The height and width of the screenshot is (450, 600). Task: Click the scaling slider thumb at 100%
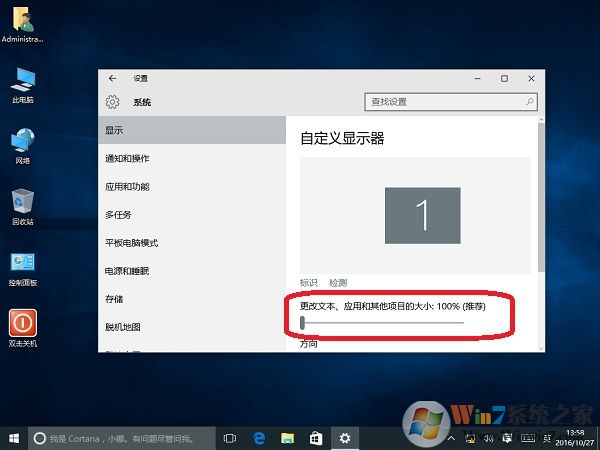(302, 323)
